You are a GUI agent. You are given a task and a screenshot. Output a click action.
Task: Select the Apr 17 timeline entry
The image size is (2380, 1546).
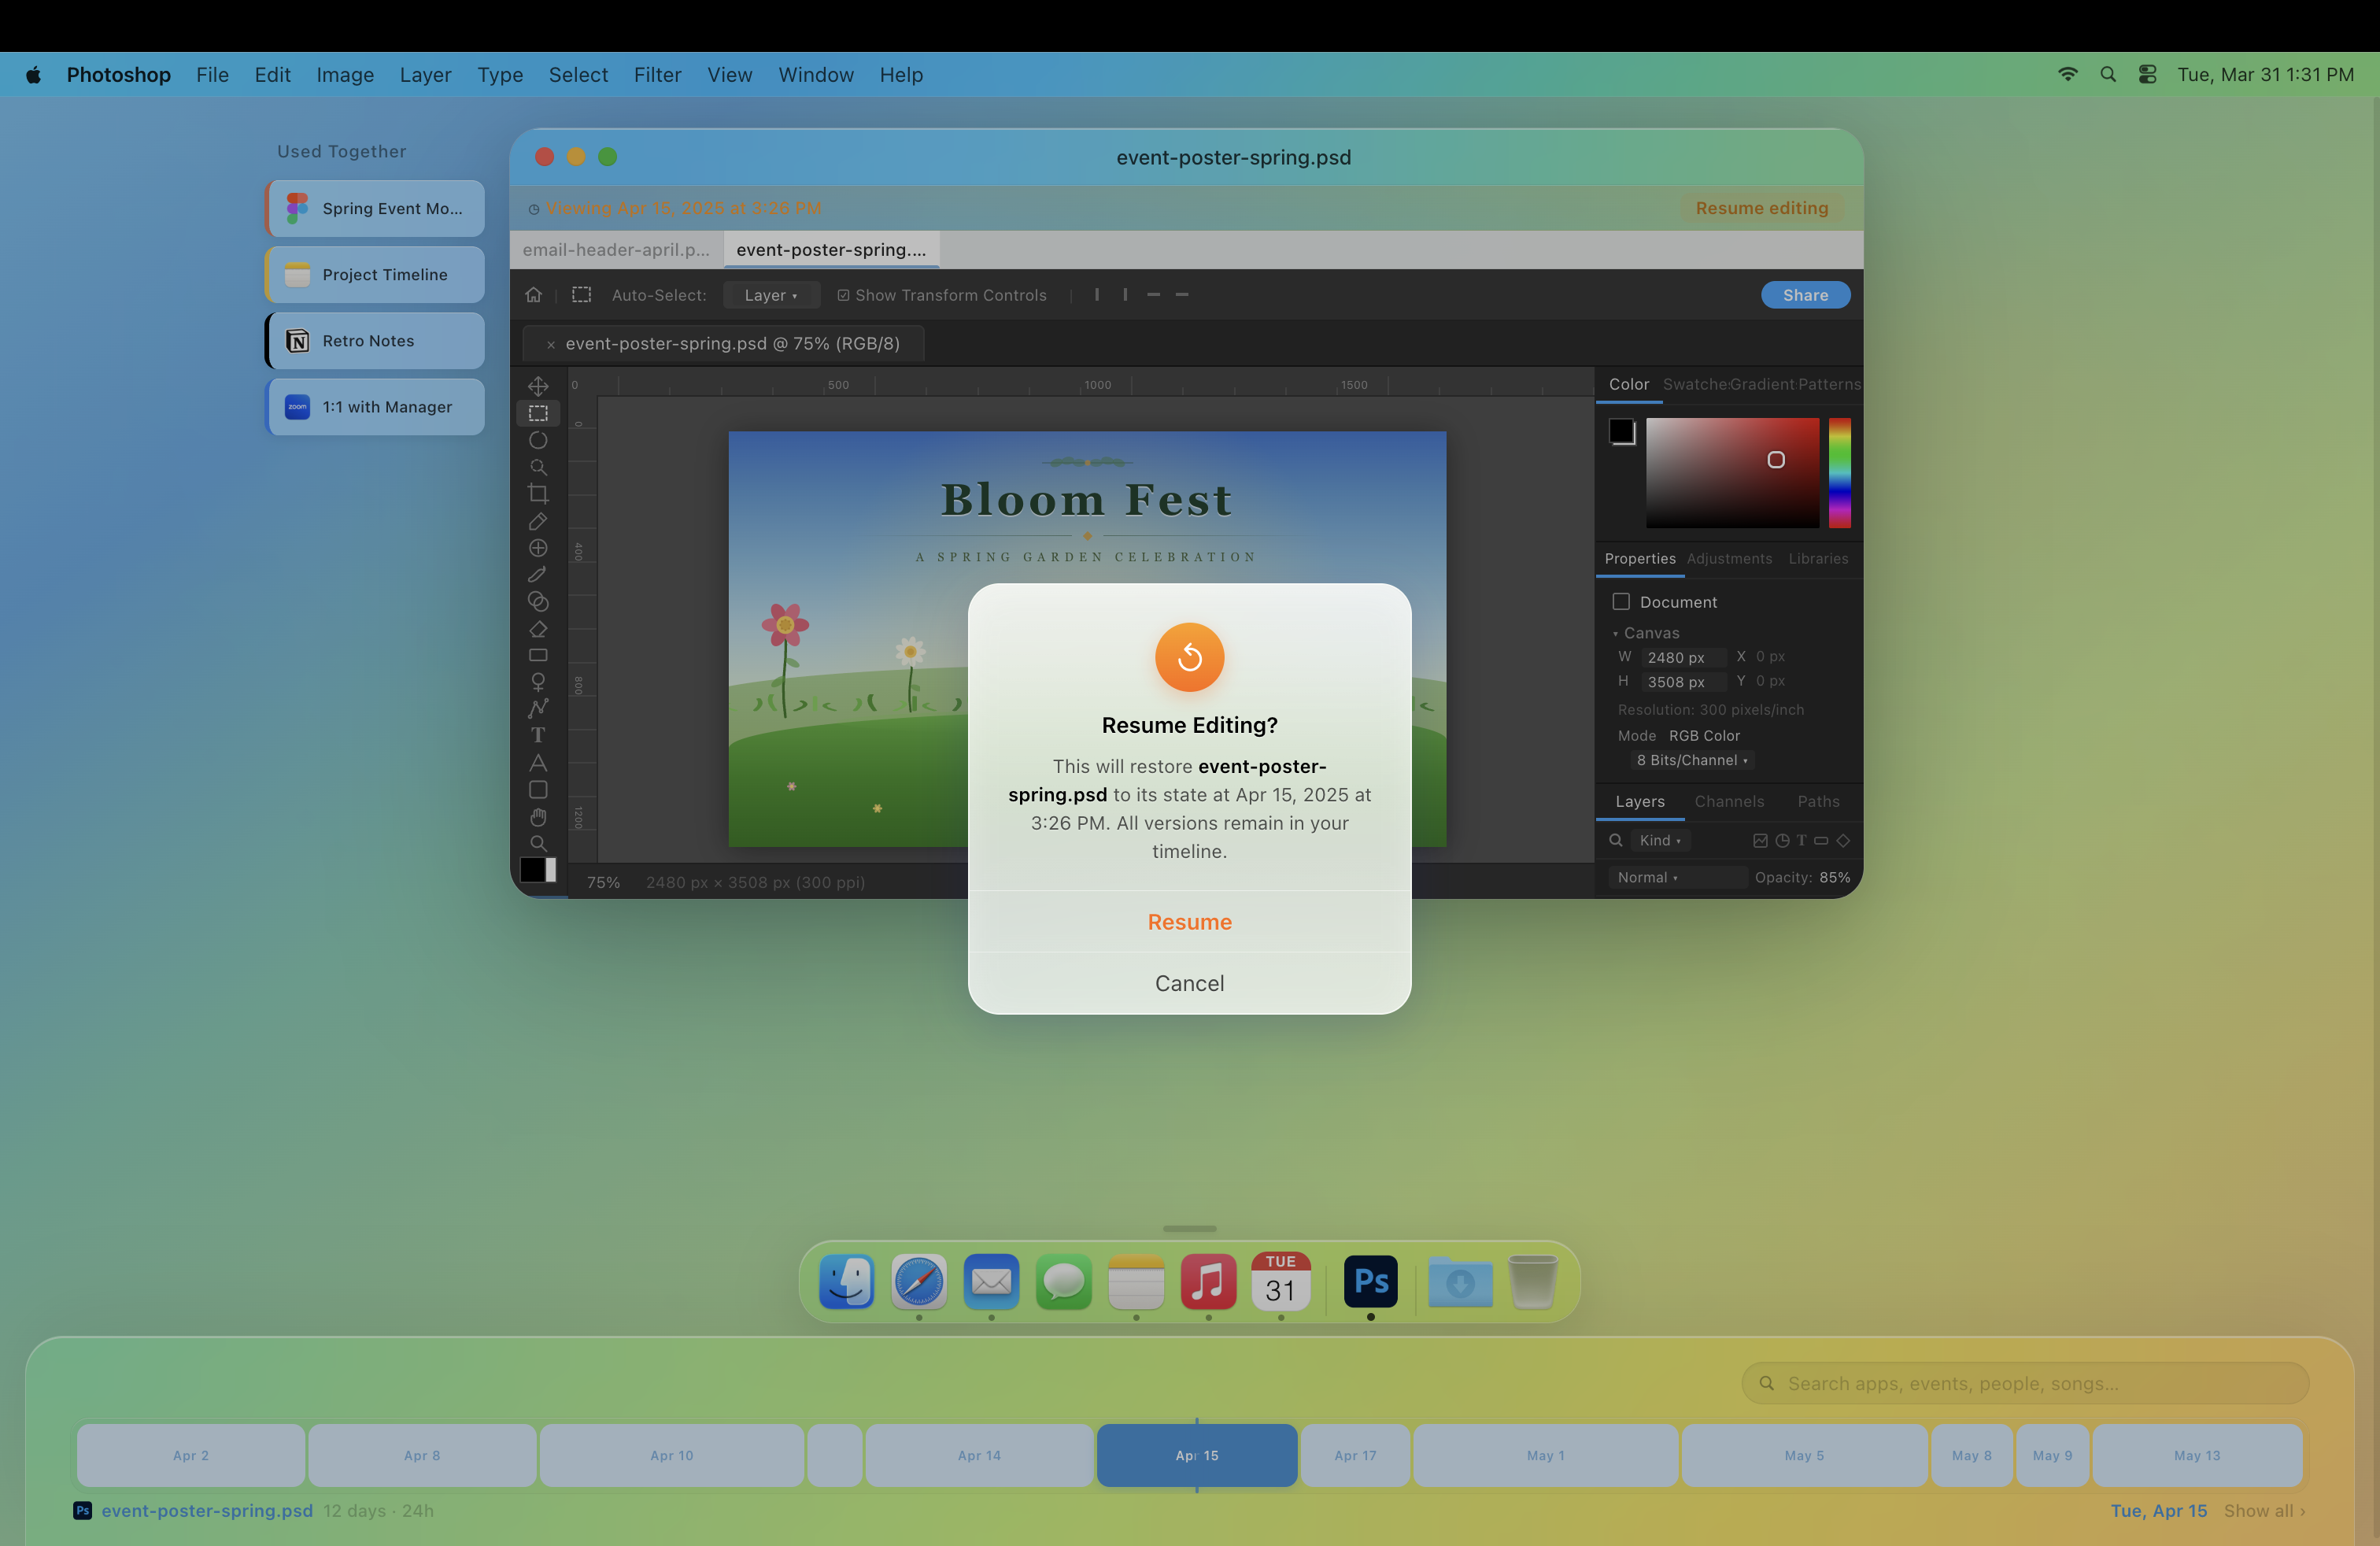[x=1355, y=1455]
